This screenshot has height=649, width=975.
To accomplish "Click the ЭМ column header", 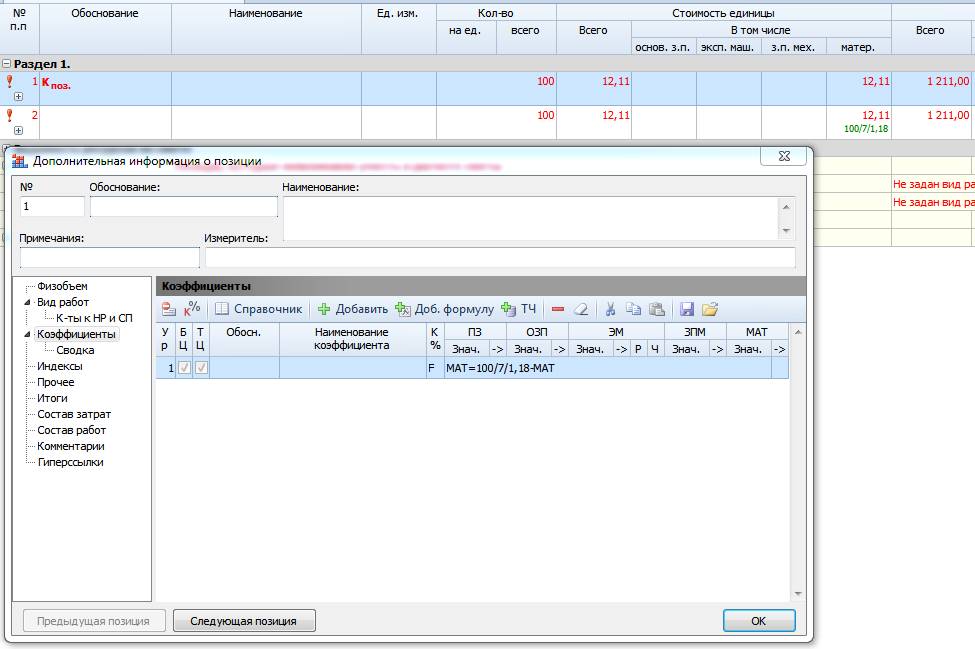I will click(616, 332).
